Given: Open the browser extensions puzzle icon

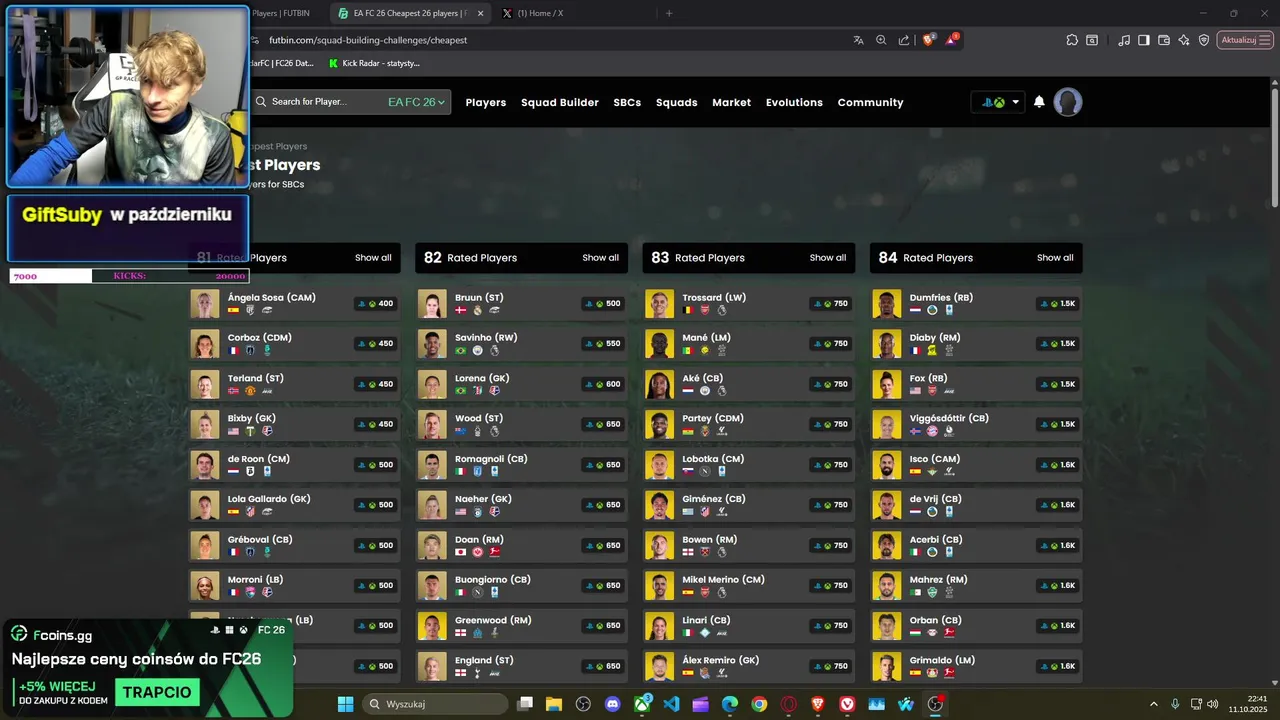Looking at the screenshot, I should click(x=1072, y=40).
